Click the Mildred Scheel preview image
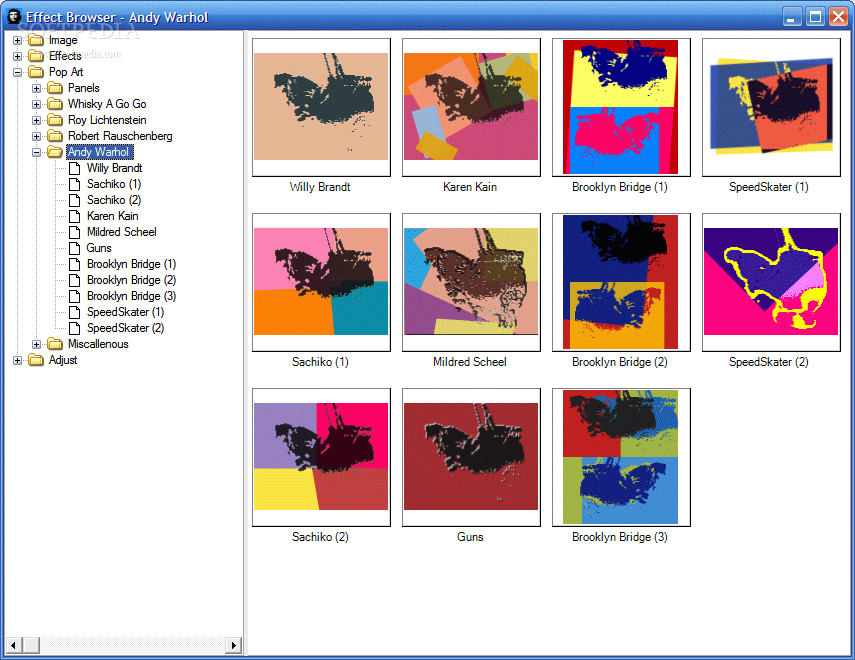Image resolution: width=855 pixels, height=660 pixels. (470, 282)
